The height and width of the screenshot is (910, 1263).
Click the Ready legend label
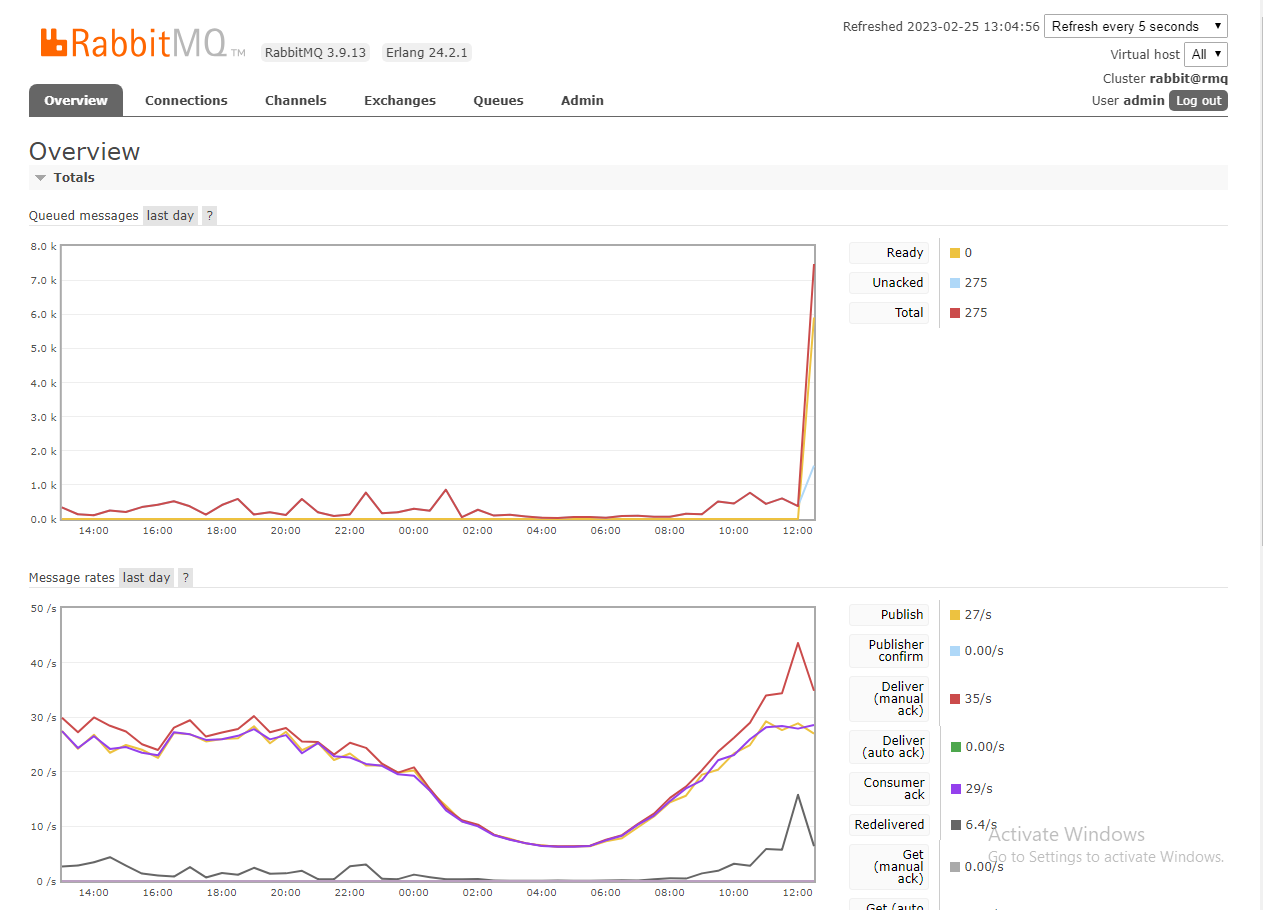pos(889,252)
